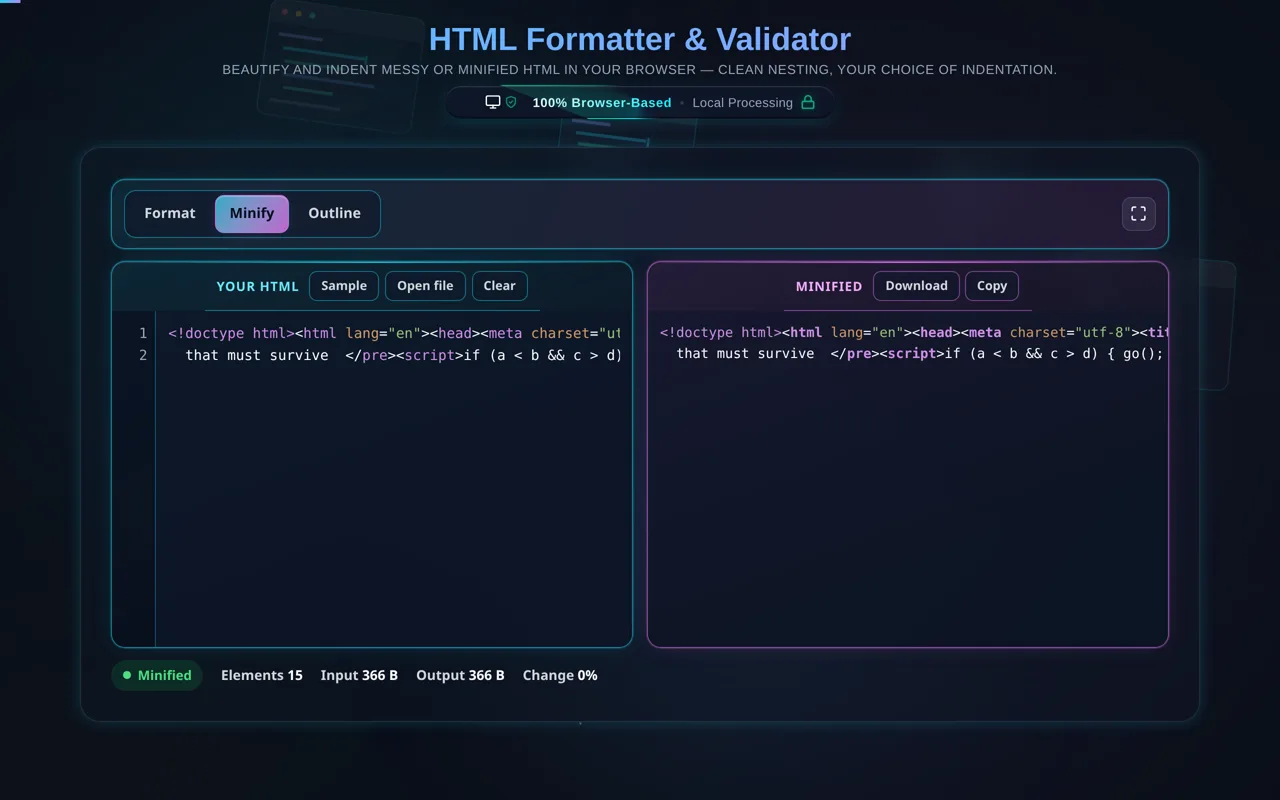The height and width of the screenshot is (800, 1280).
Task: Click the fullscreen expand icon
Action: (1138, 214)
